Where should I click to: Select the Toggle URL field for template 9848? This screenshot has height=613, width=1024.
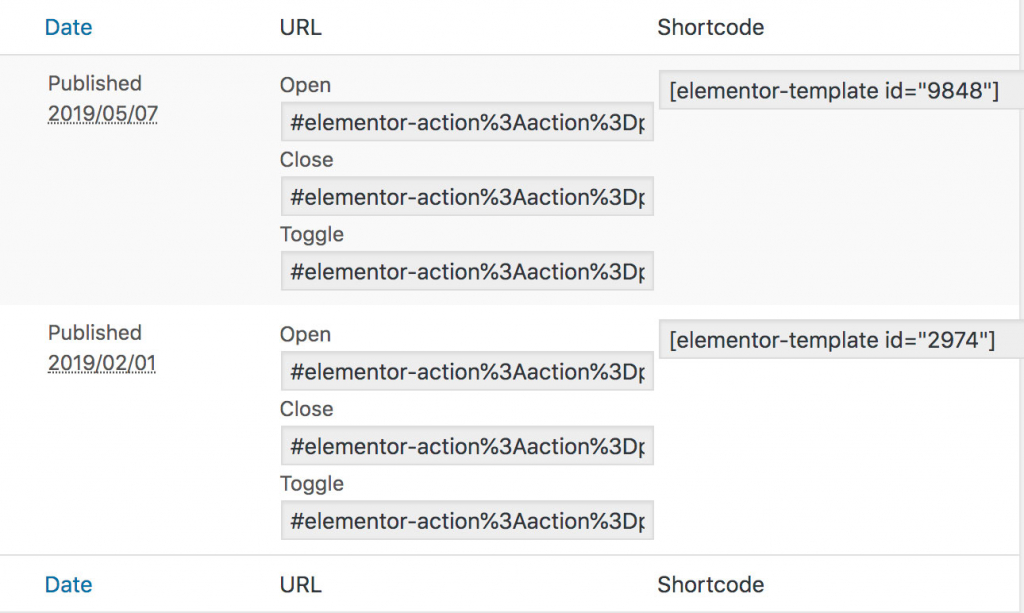[467, 271]
